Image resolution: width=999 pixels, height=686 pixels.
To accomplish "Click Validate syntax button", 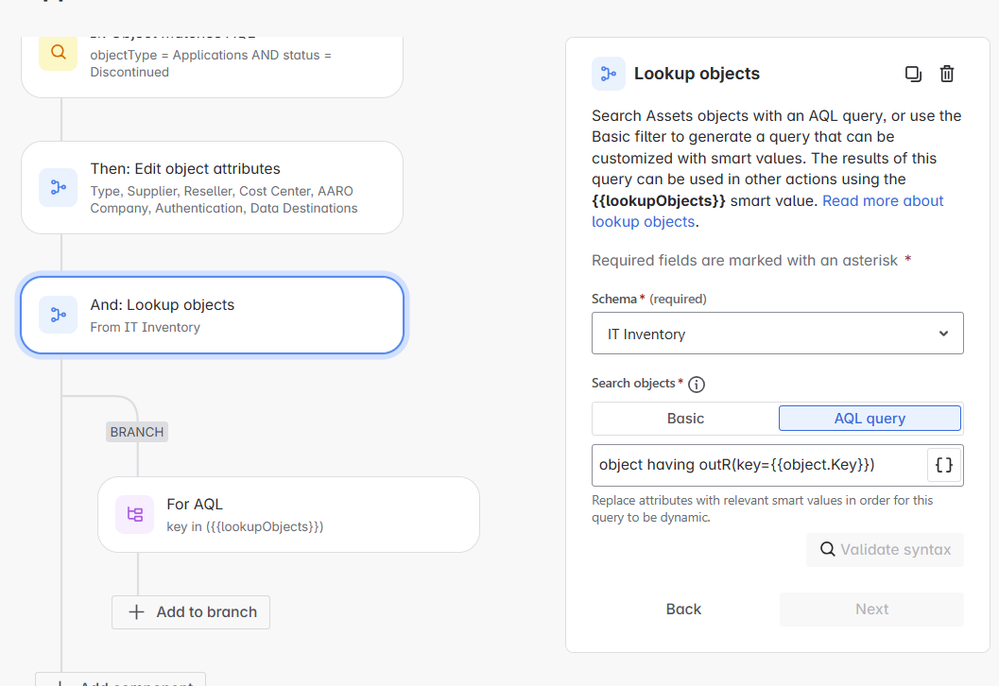I will pyautogui.click(x=885, y=550).
